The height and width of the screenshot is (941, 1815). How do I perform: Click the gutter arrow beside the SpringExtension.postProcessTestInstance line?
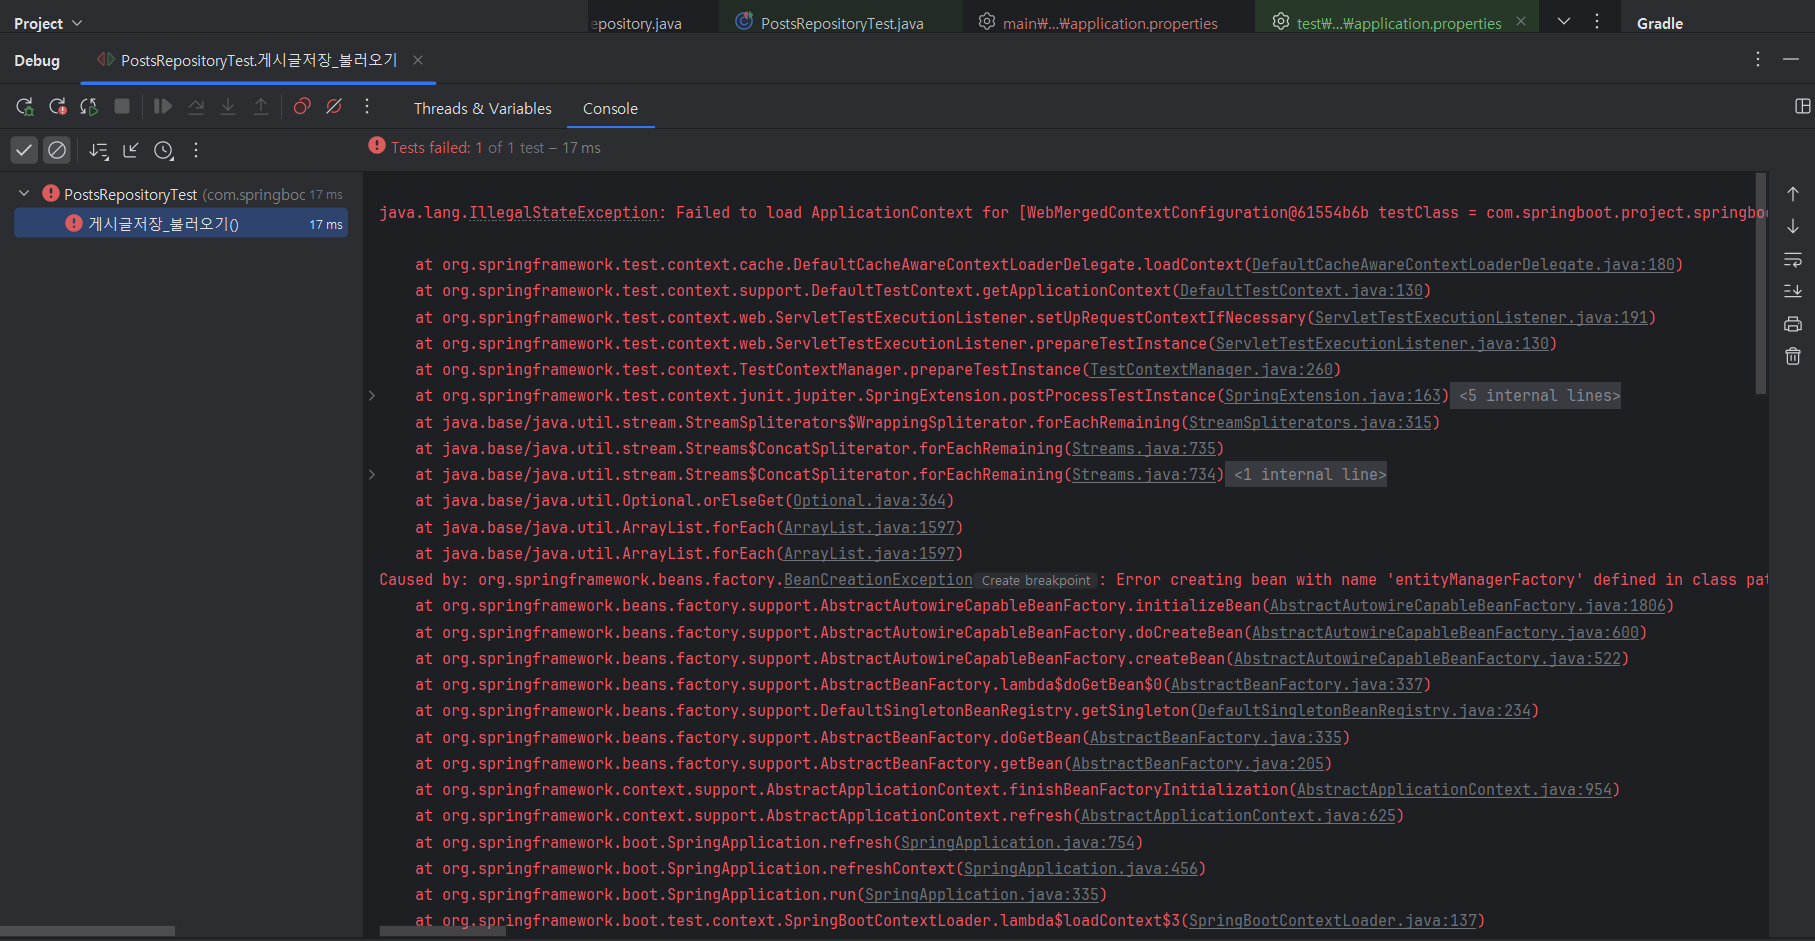372,396
